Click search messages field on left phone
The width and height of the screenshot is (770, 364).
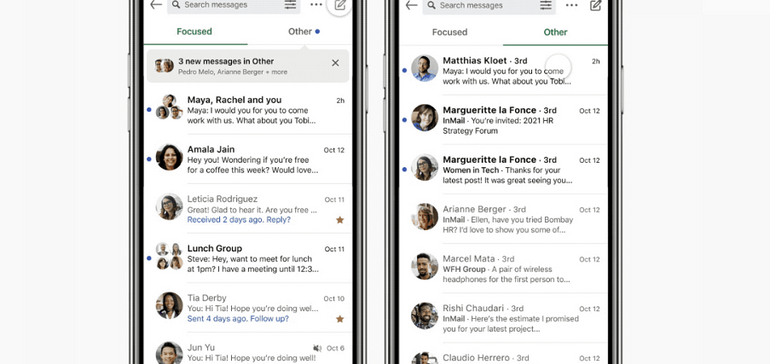[x=234, y=5]
